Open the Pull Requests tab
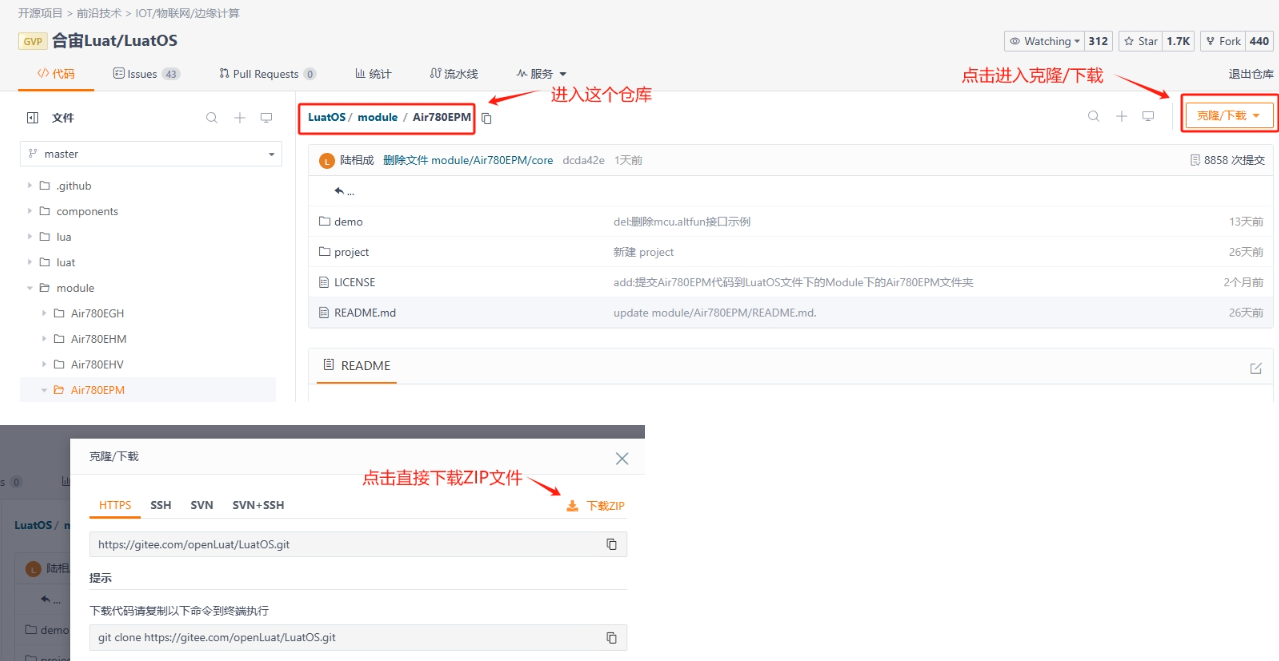1279x661 pixels. (x=267, y=74)
